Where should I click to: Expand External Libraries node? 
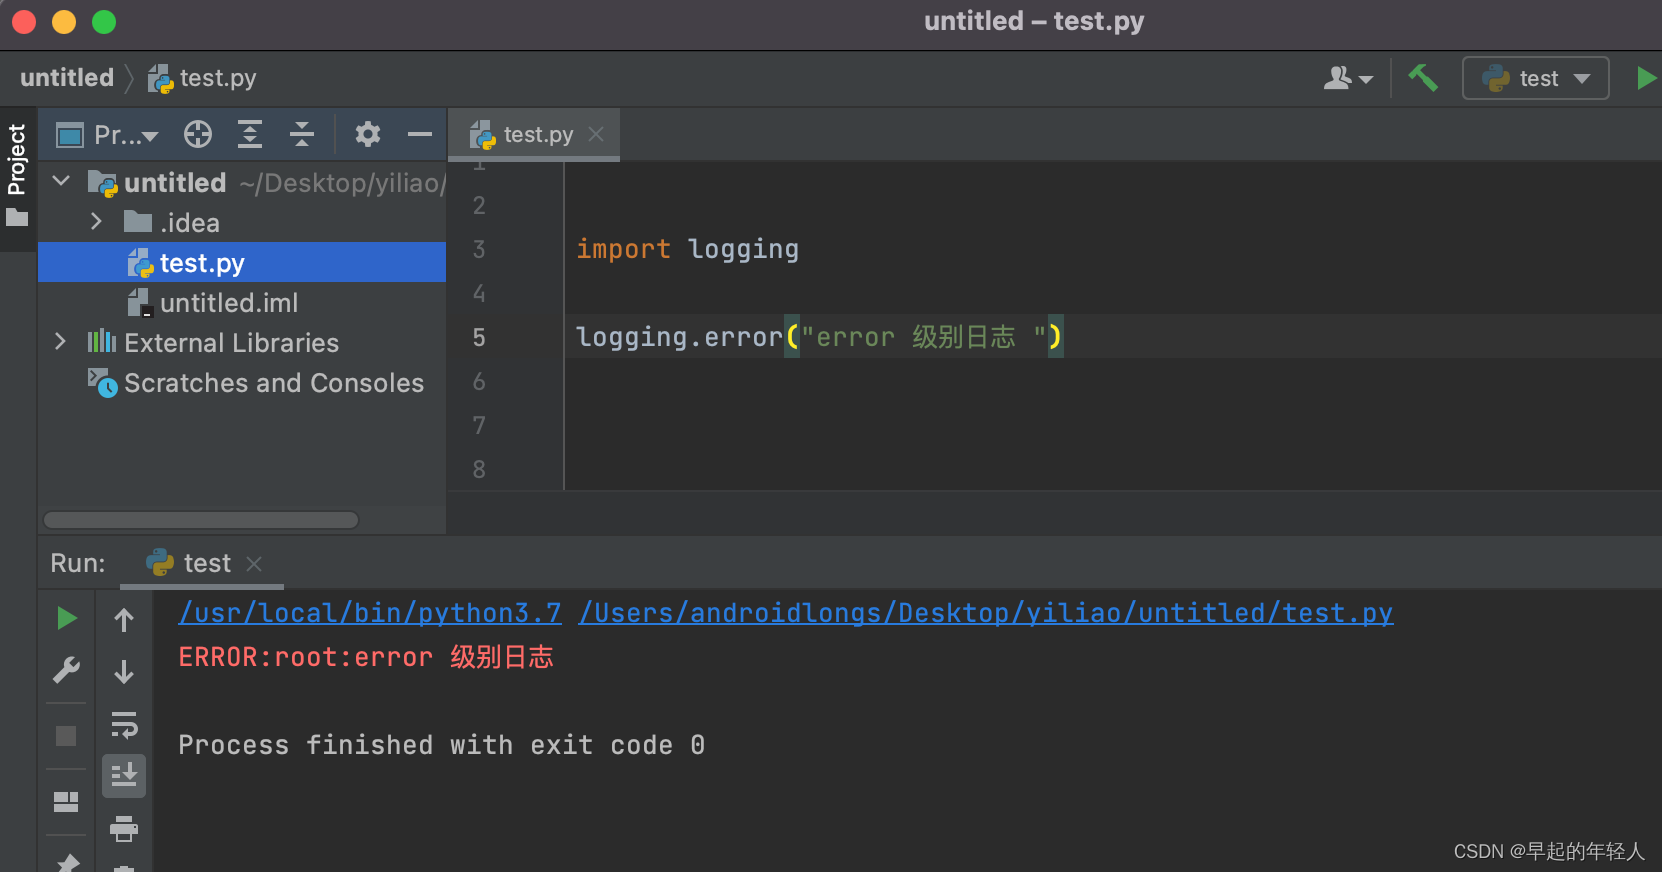point(60,342)
